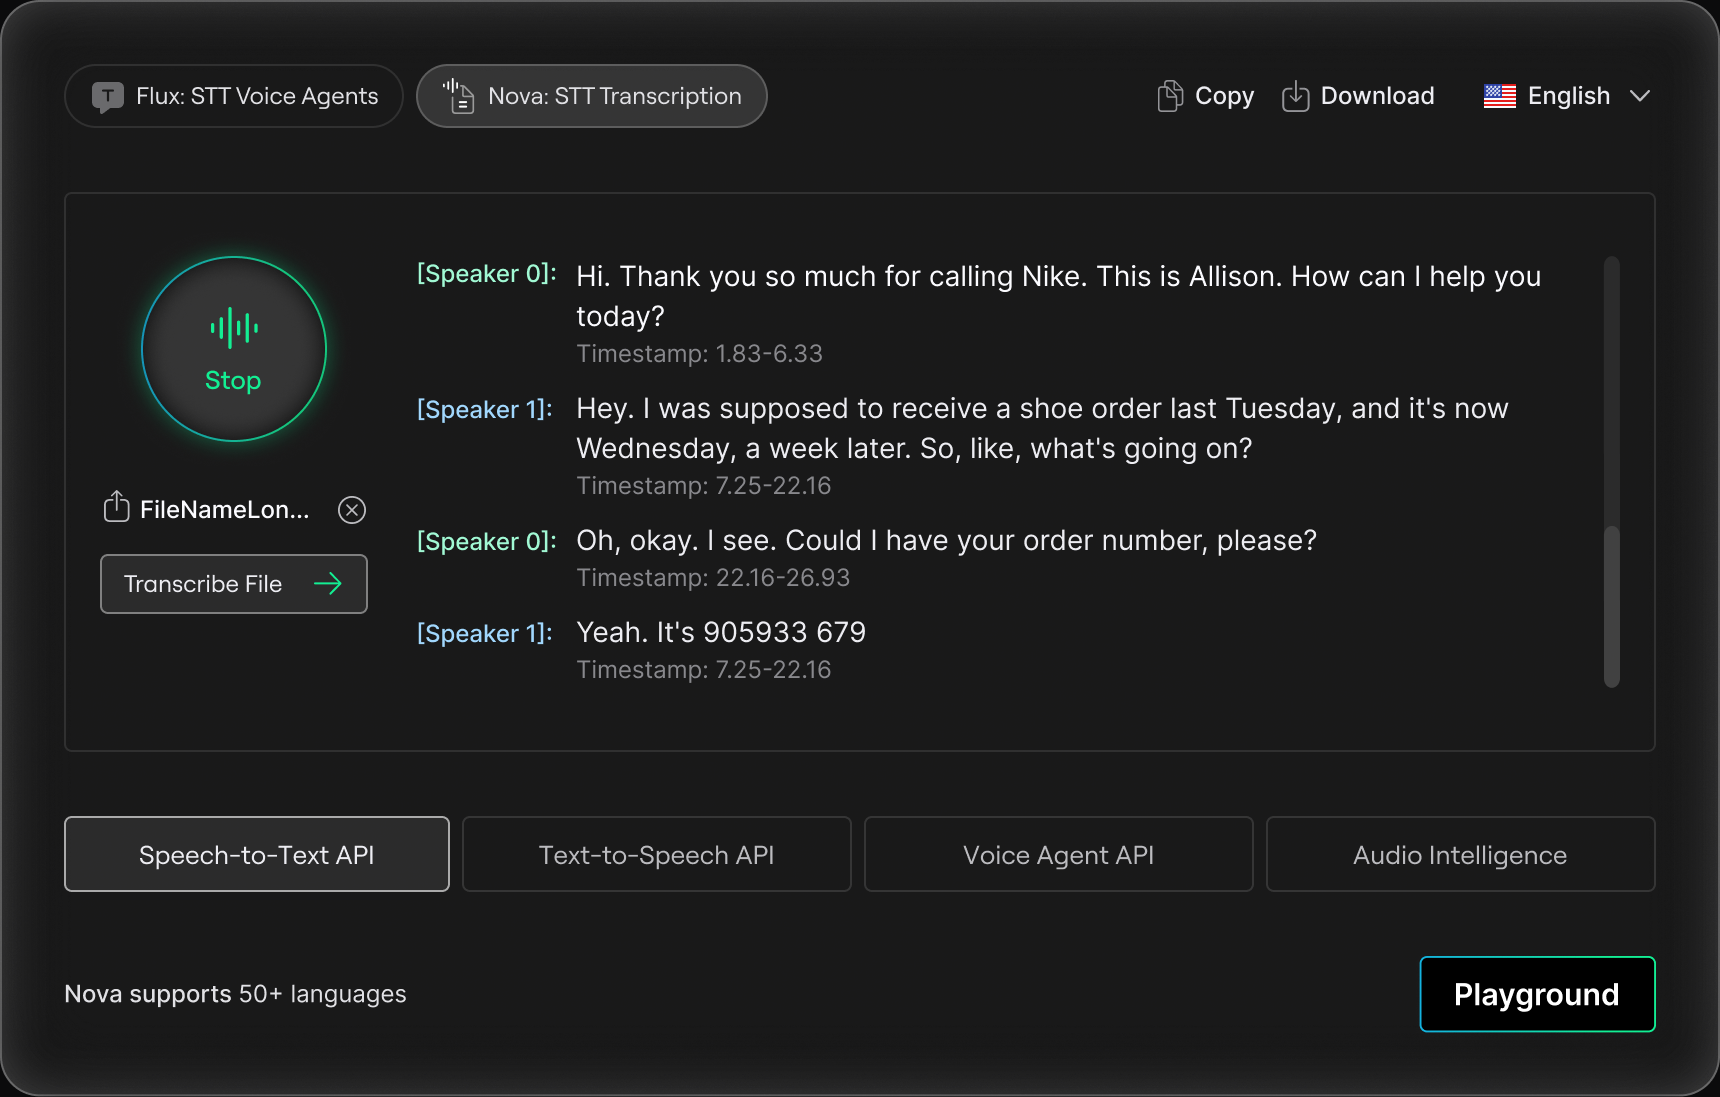The height and width of the screenshot is (1097, 1720).
Task: Click the Transcribe File button
Action: [x=234, y=584]
